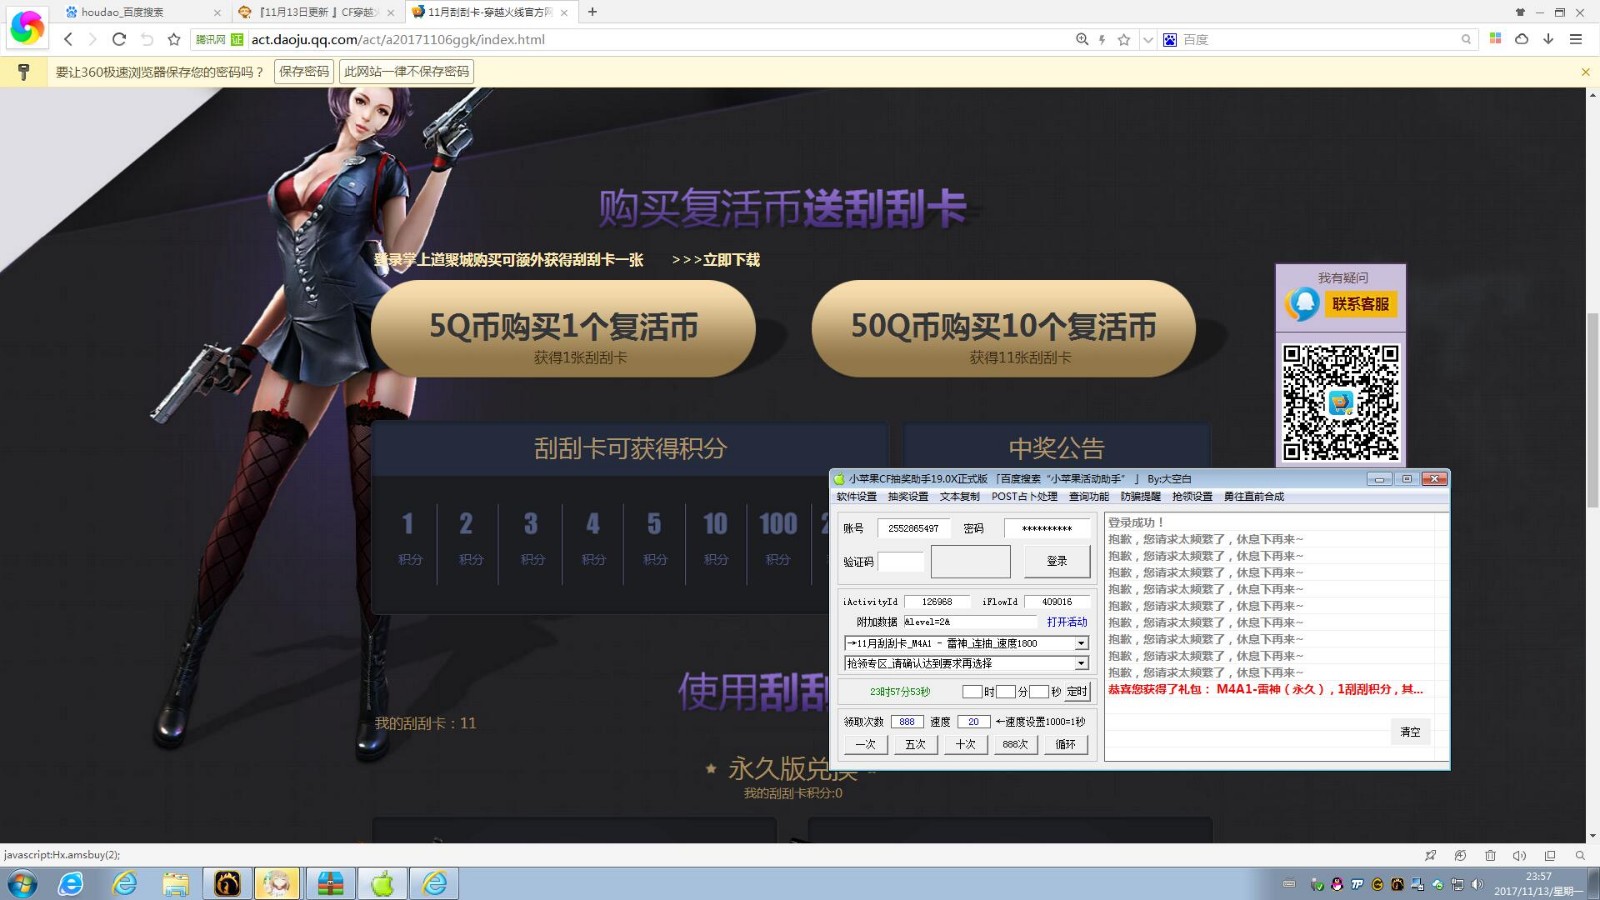
Task: Open the browser downloads arrow icon
Action: tap(1548, 39)
